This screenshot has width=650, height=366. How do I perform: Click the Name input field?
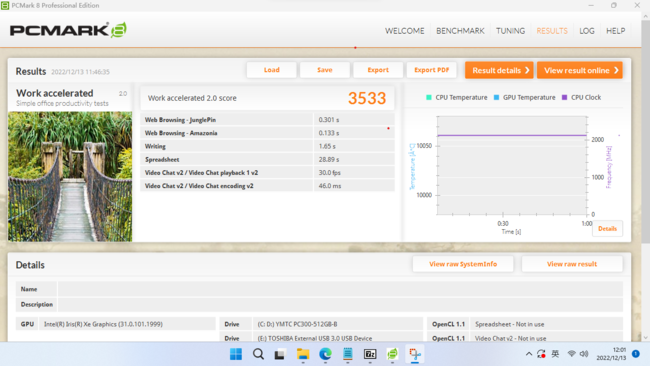tap(340, 289)
